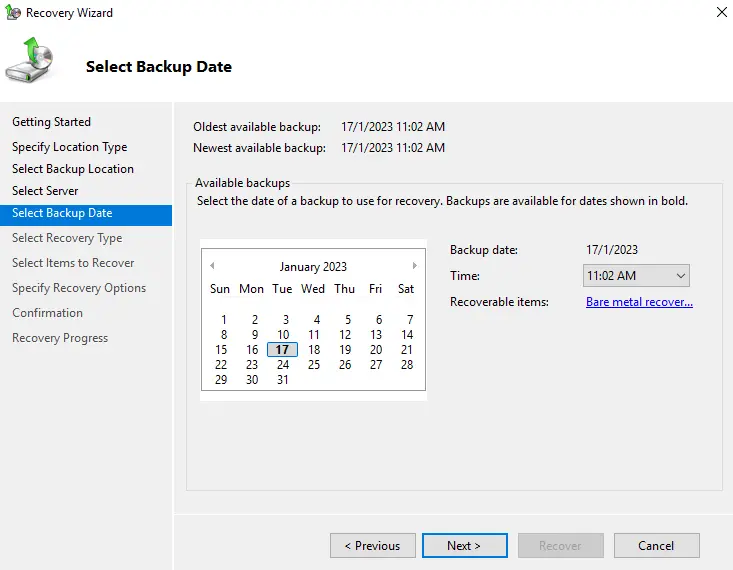Go to the Select Server step
733x570 pixels.
coord(45,191)
